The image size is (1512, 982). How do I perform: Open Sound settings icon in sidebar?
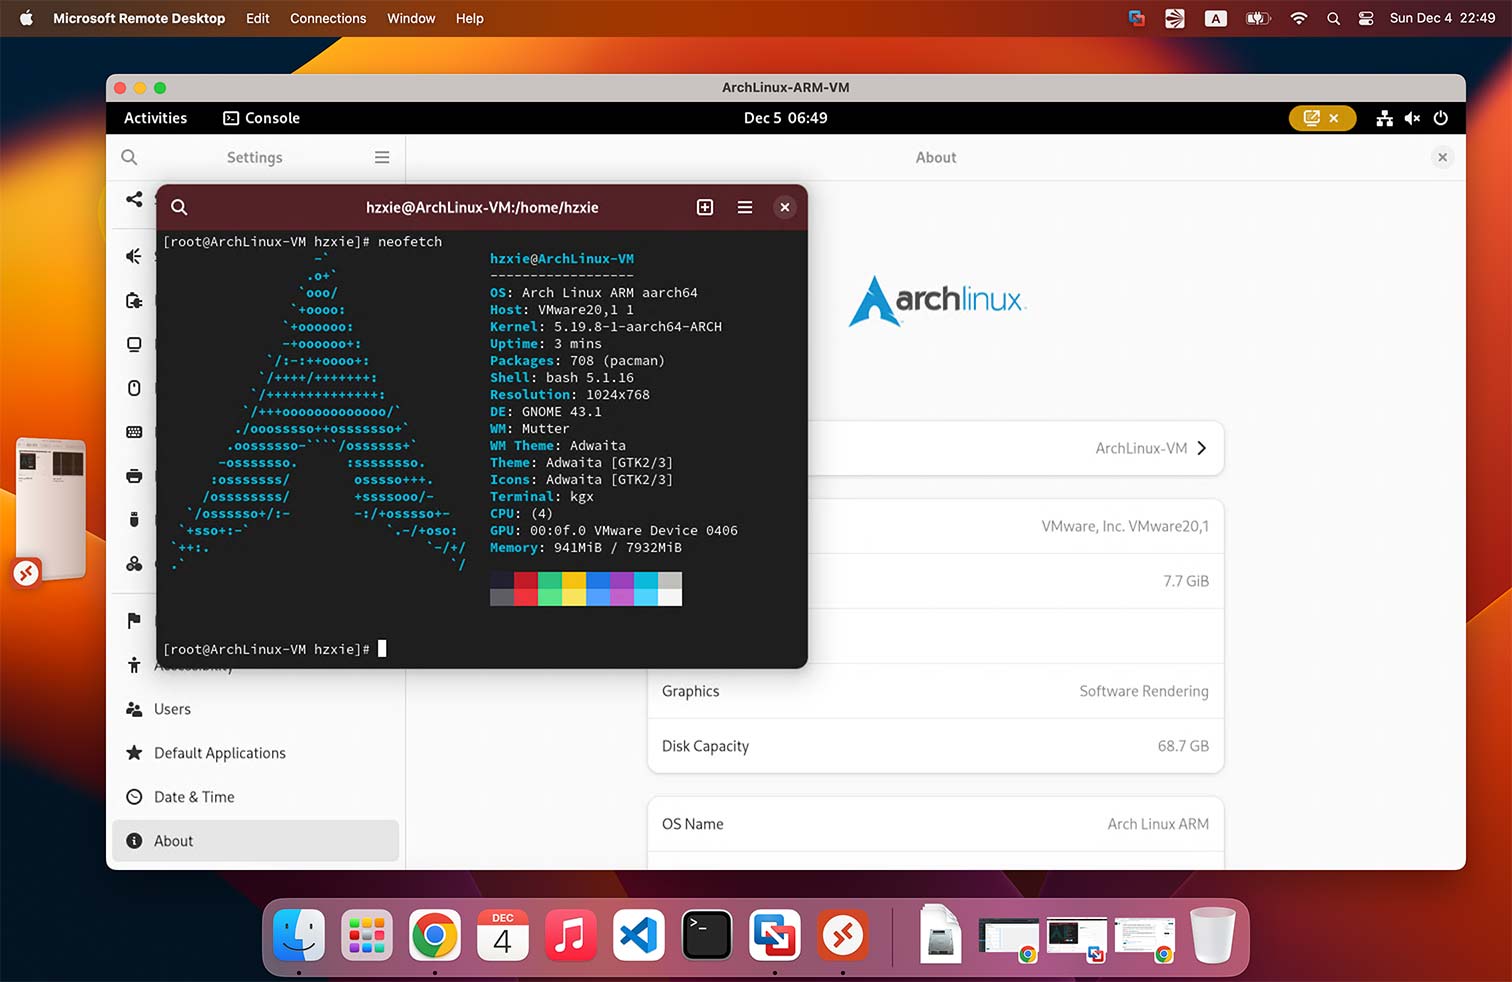(x=134, y=256)
